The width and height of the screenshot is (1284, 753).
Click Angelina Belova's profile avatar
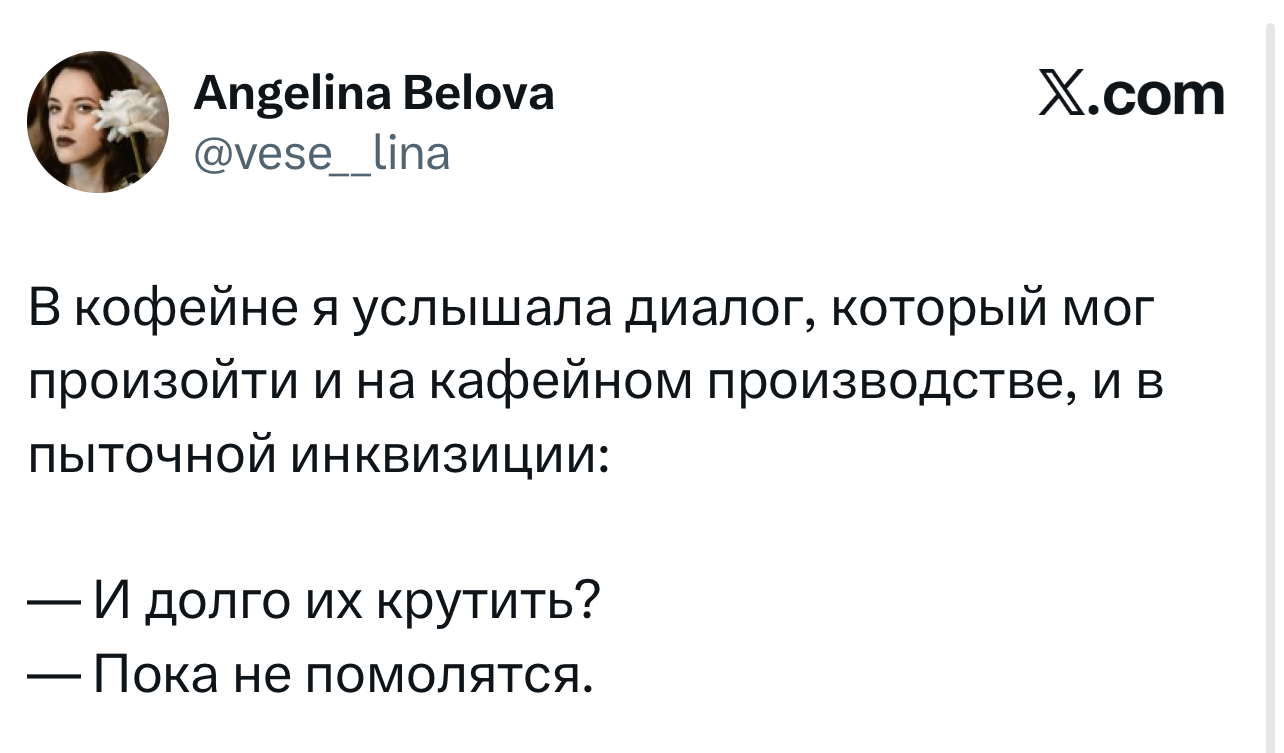pos(97,122)
